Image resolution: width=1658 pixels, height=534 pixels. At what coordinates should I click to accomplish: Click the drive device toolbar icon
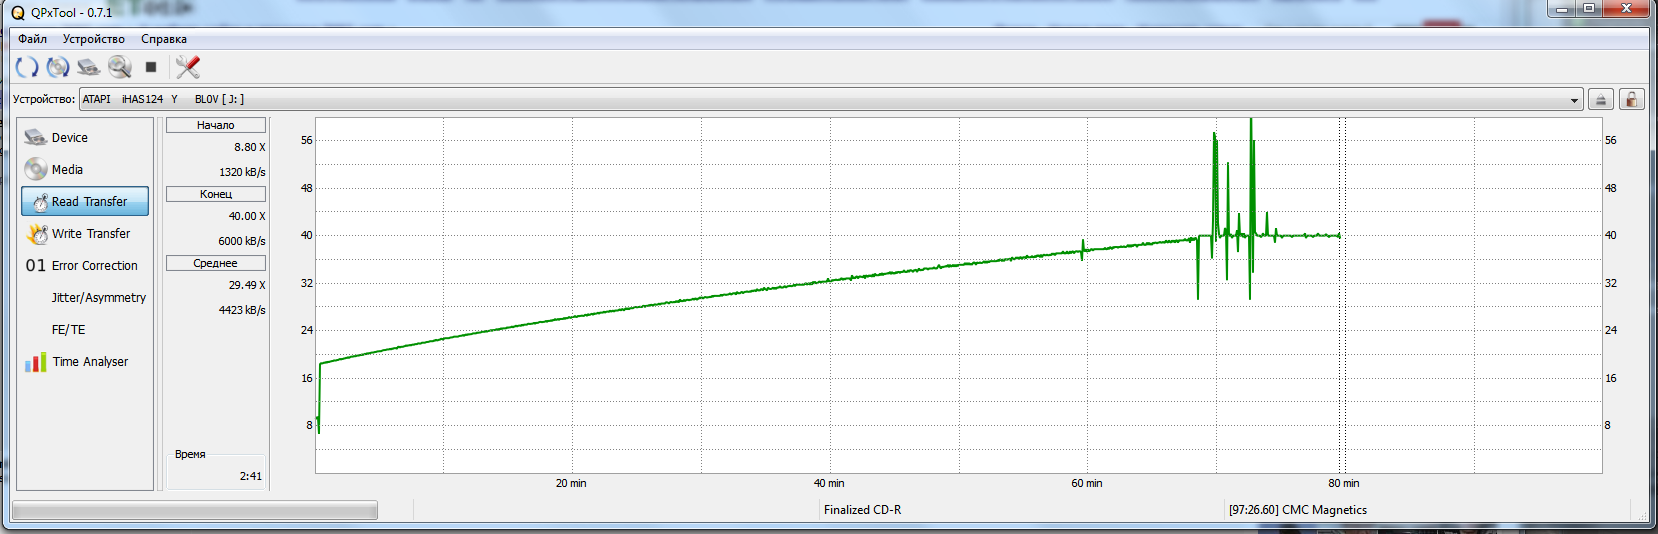(x=89, y=67)
